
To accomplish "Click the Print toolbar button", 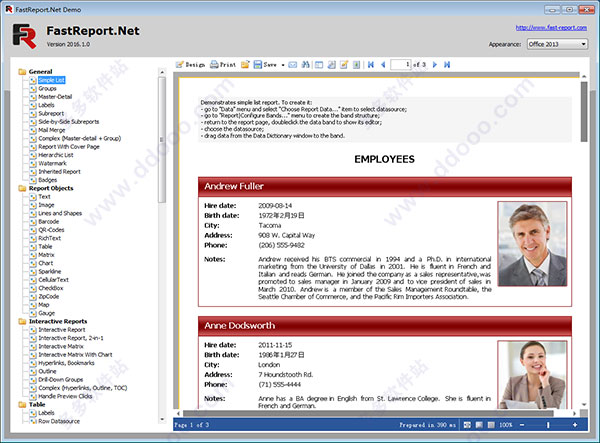I will coord(223,65).
